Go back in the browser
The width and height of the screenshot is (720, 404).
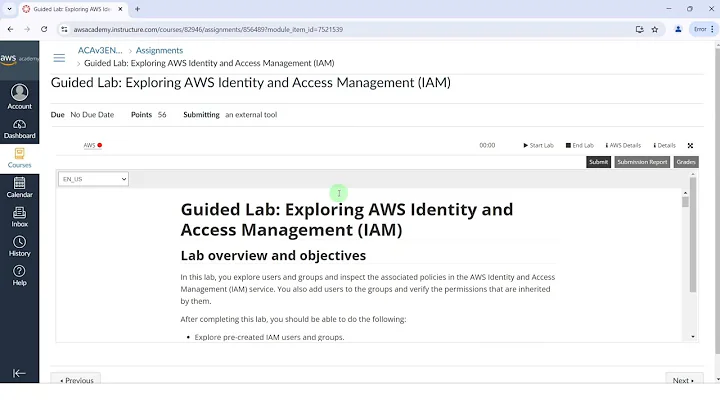10,29
